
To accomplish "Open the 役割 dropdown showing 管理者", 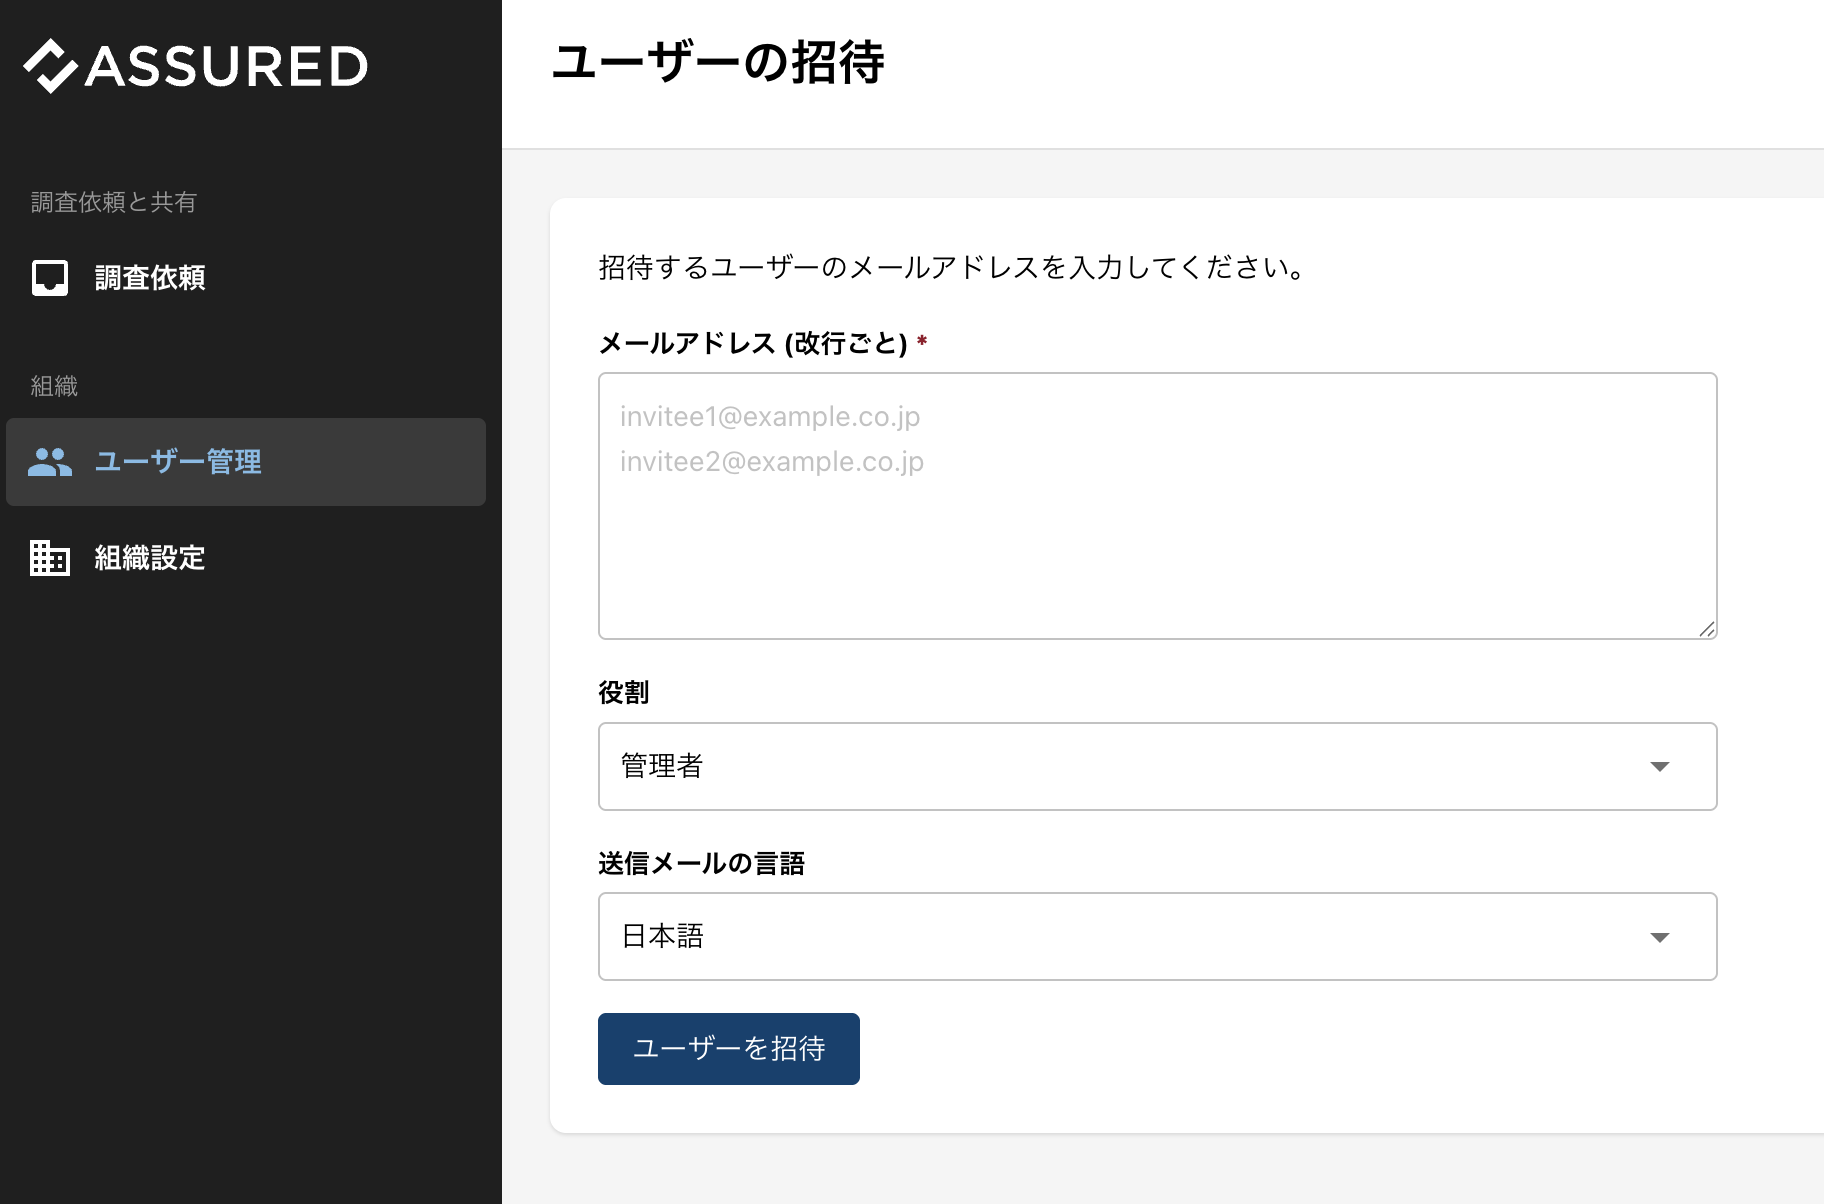I will [x=1158, y=767].
